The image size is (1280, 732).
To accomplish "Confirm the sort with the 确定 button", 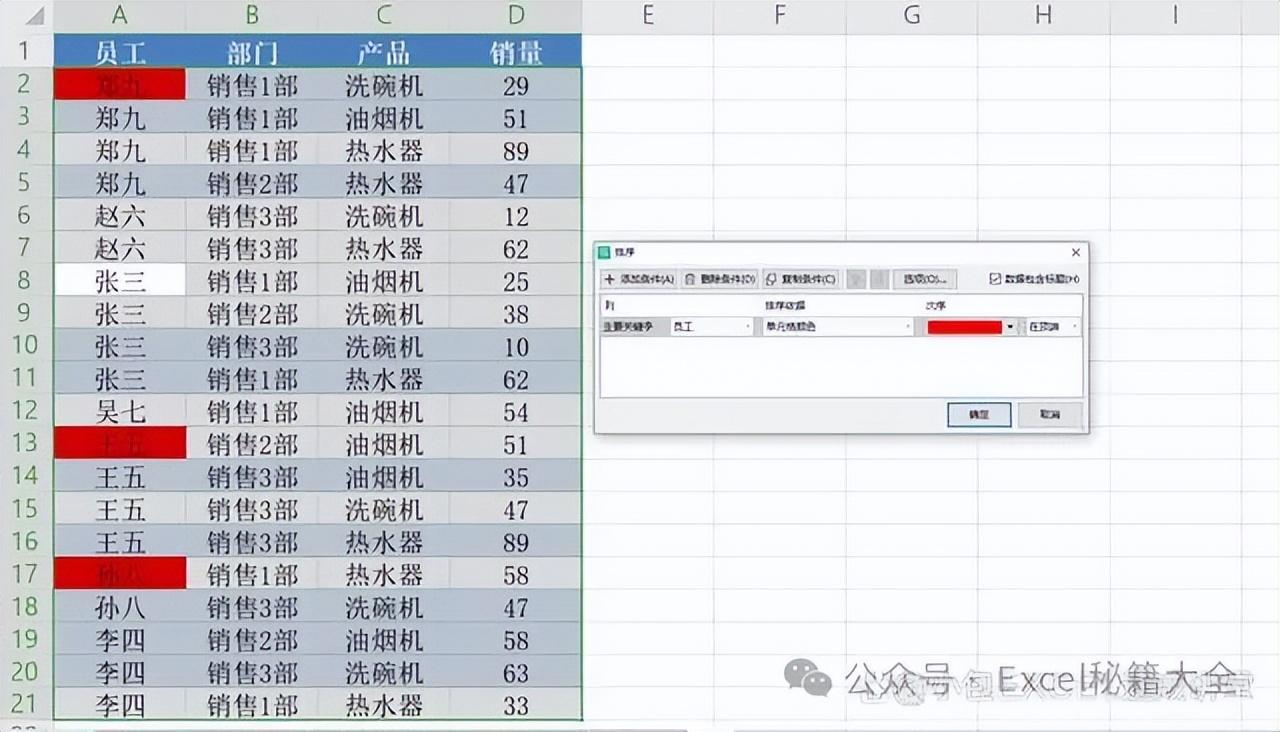I will point(979,414).
